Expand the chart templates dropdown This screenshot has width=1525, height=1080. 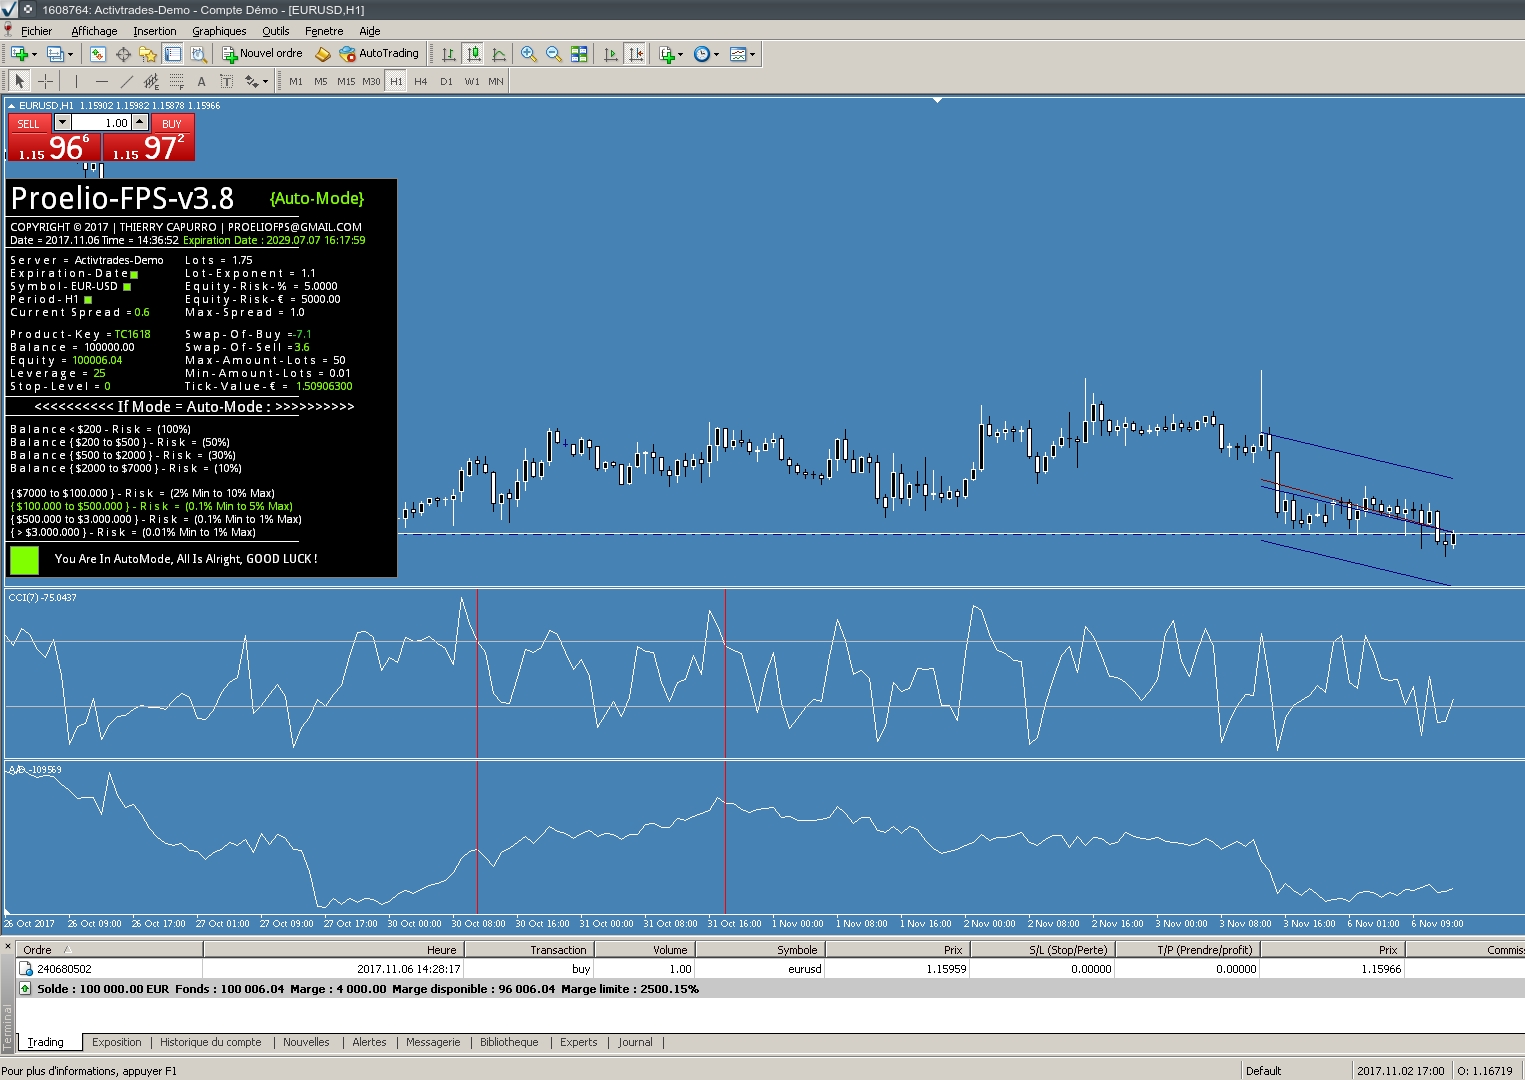(752, 54)
